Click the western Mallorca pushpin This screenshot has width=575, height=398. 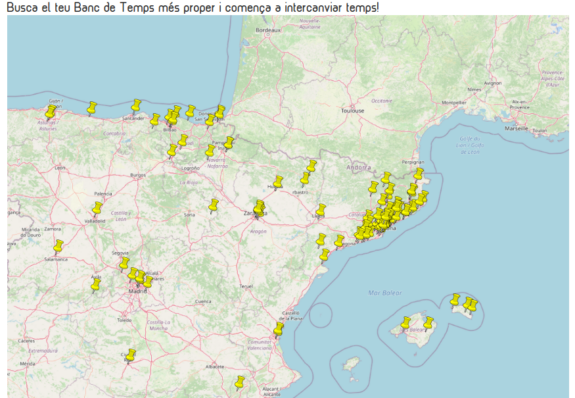[406, 324]
